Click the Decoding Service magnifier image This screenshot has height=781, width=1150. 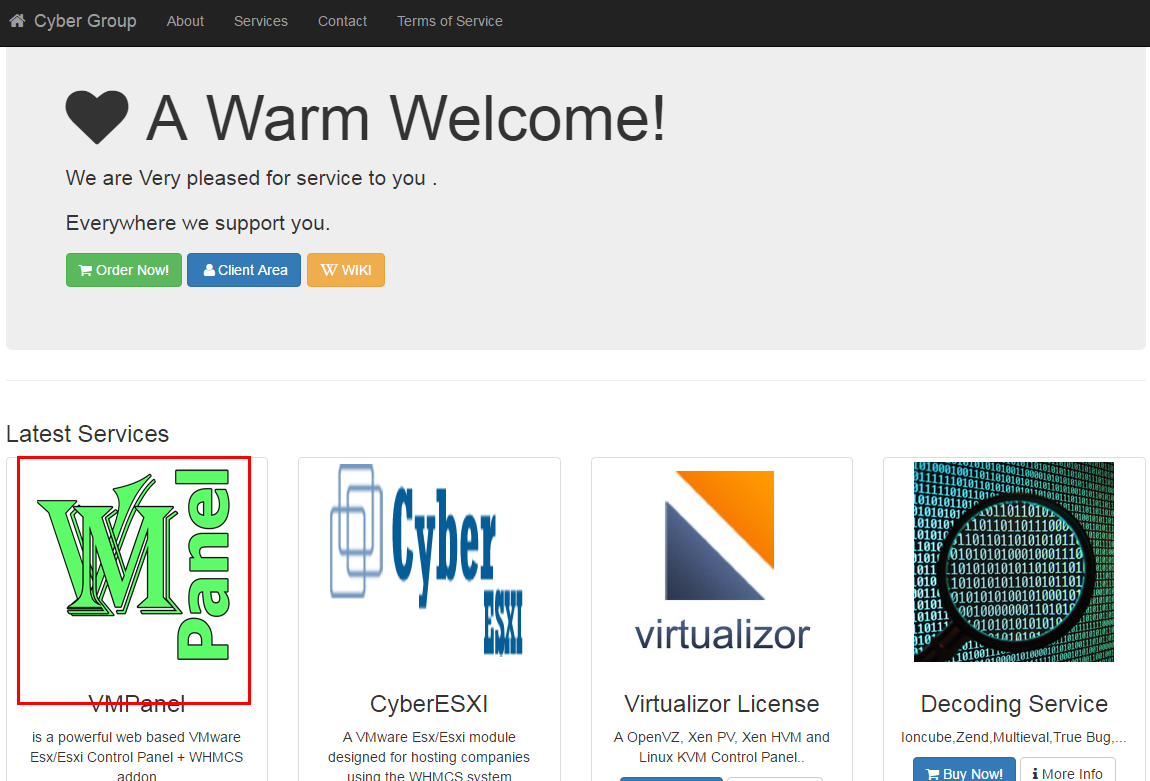1014,562
